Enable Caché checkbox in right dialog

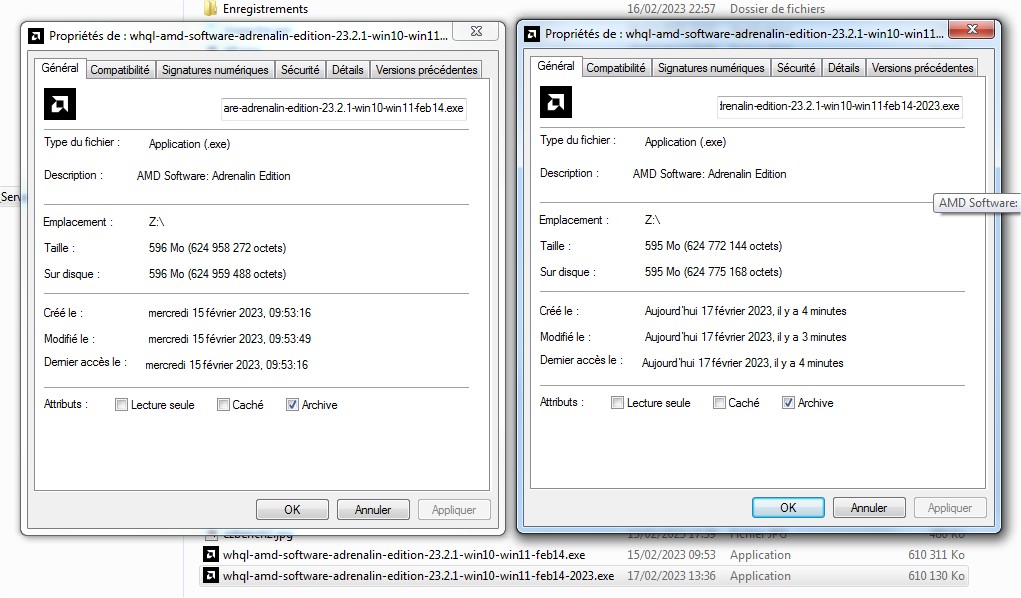720,403
